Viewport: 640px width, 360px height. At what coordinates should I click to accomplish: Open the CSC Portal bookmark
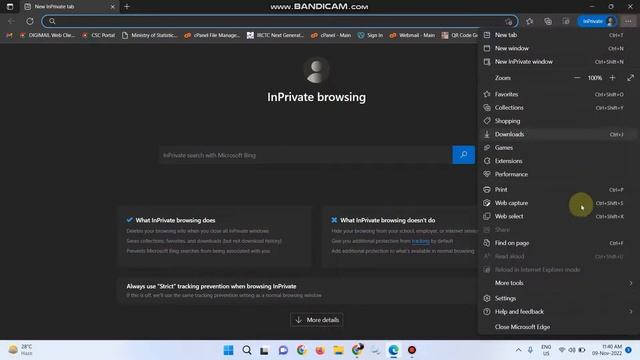[x=99, y=36]
